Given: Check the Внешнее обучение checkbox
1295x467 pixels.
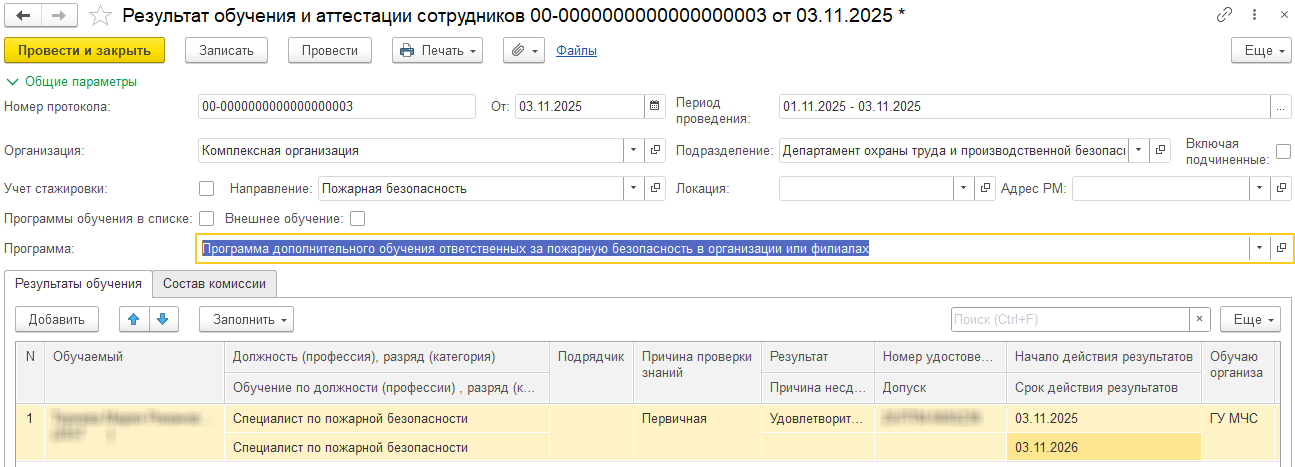Looking at the screenshot, I should (357, 218).
